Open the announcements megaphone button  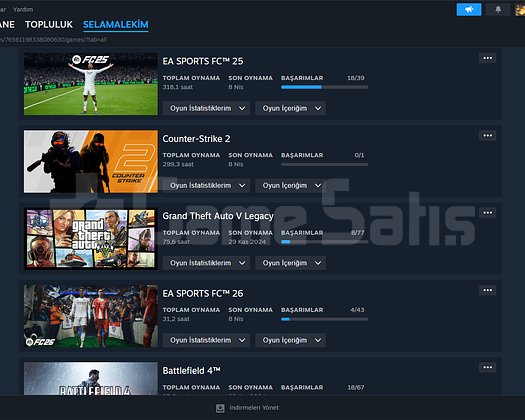(469, 10)
